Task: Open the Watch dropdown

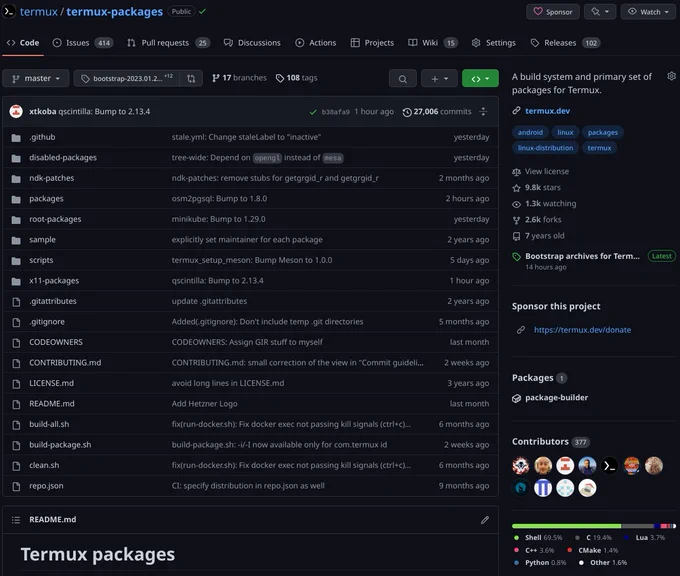Action: click(648, 12)
